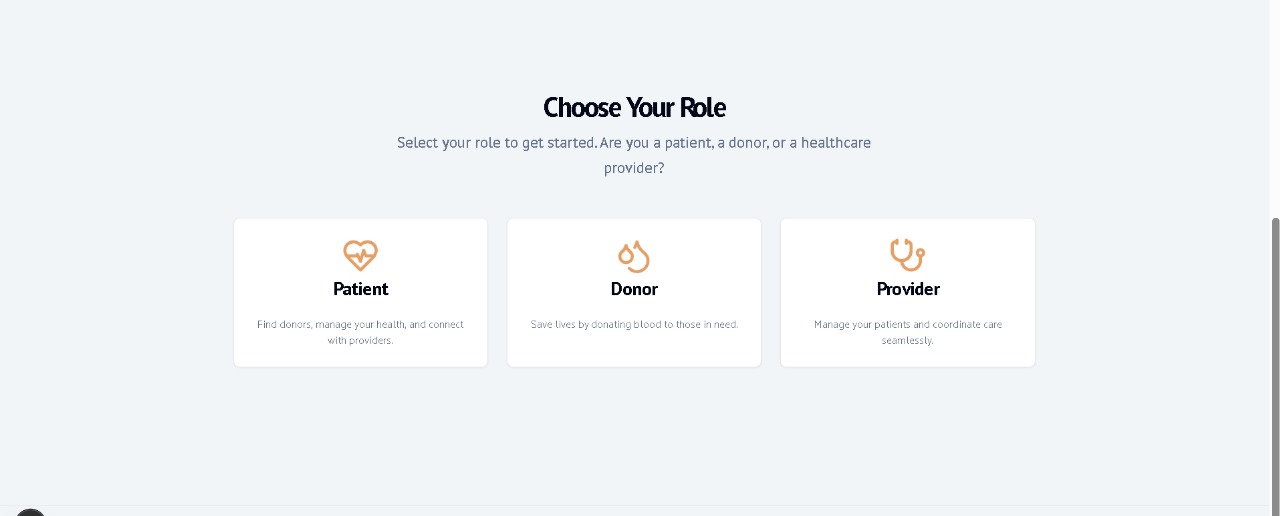Viewport: 1280px width, 516px height.
Task: Click the word 'seamlessly' in Provider card
Action: click(908, 340)
